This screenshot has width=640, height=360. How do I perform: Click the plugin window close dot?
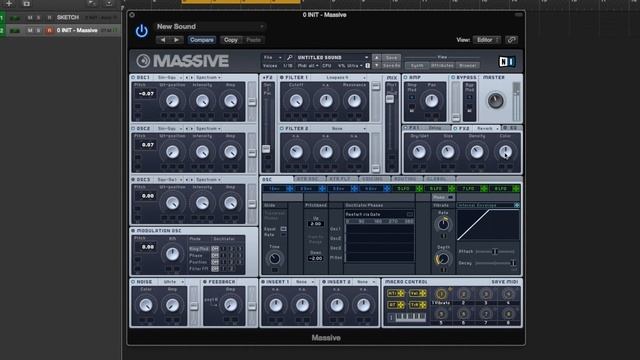click(x=132, y=15)
